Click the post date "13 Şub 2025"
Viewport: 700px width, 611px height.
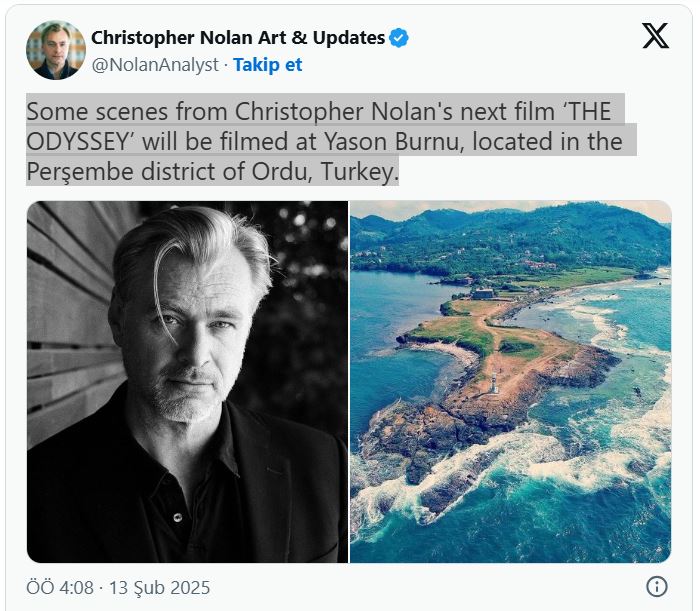(159, 586)
